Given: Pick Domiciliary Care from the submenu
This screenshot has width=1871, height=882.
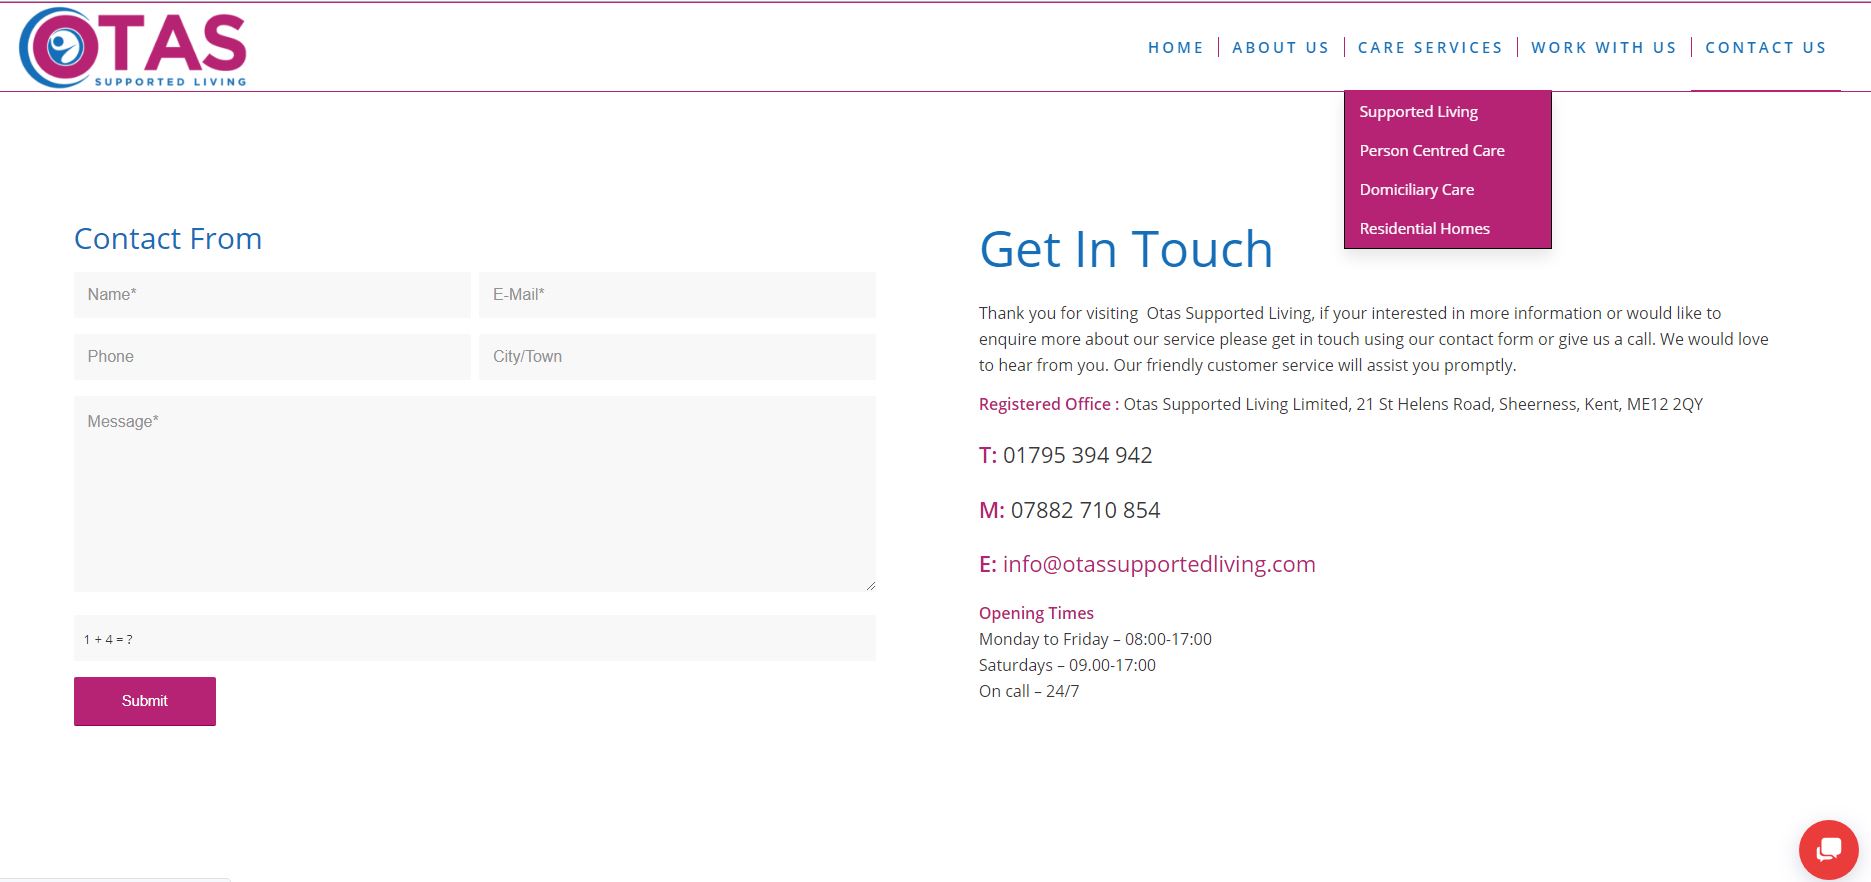Looking at the screenshot, I should (x=1416, y=190).
